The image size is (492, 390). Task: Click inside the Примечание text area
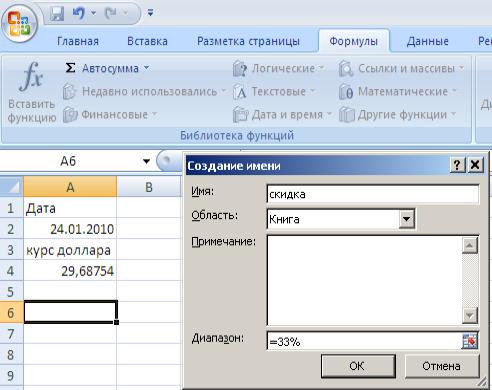[364, 280]
